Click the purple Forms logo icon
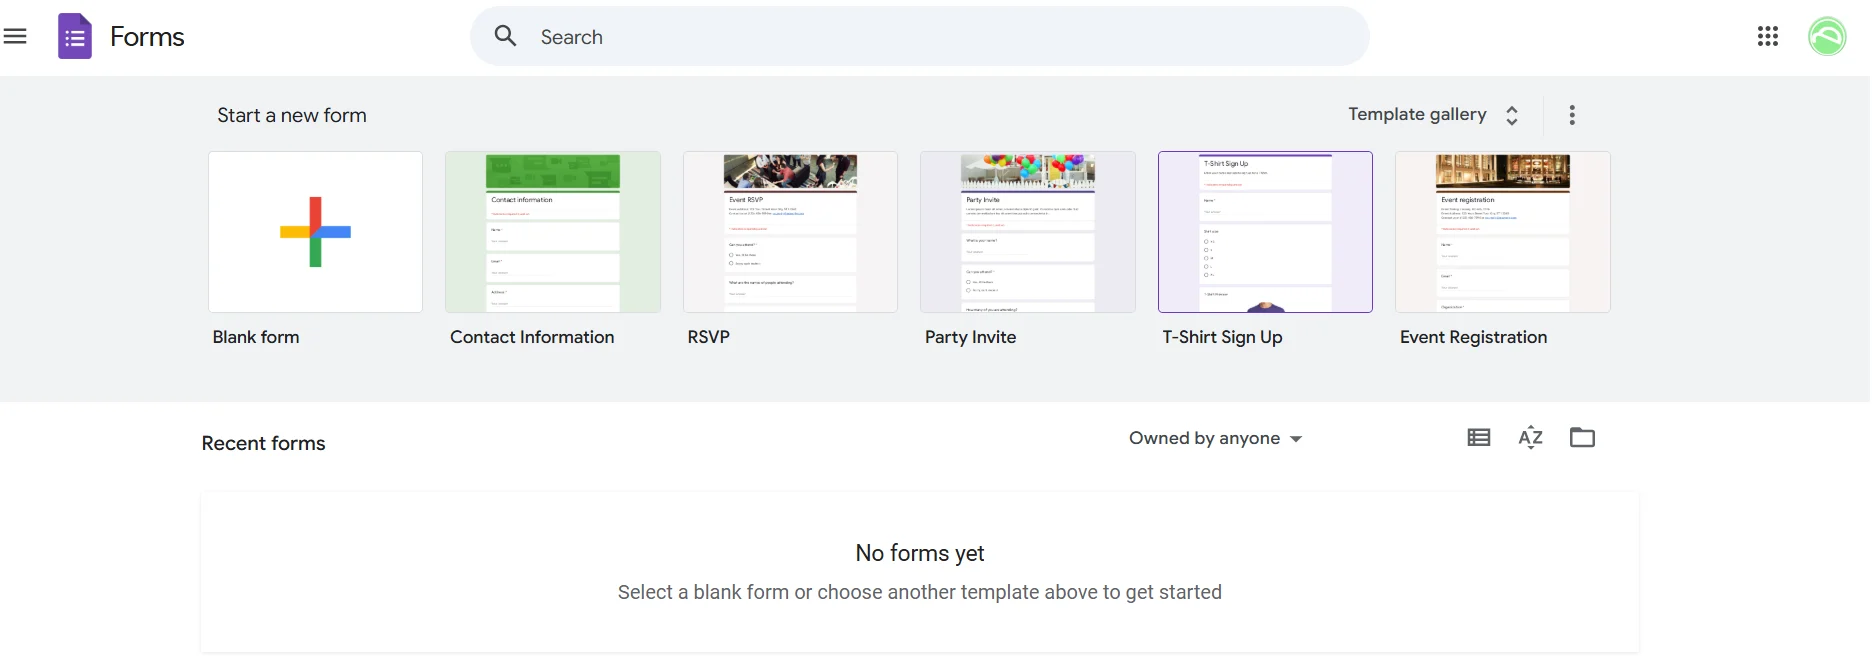 coord(75,37)
